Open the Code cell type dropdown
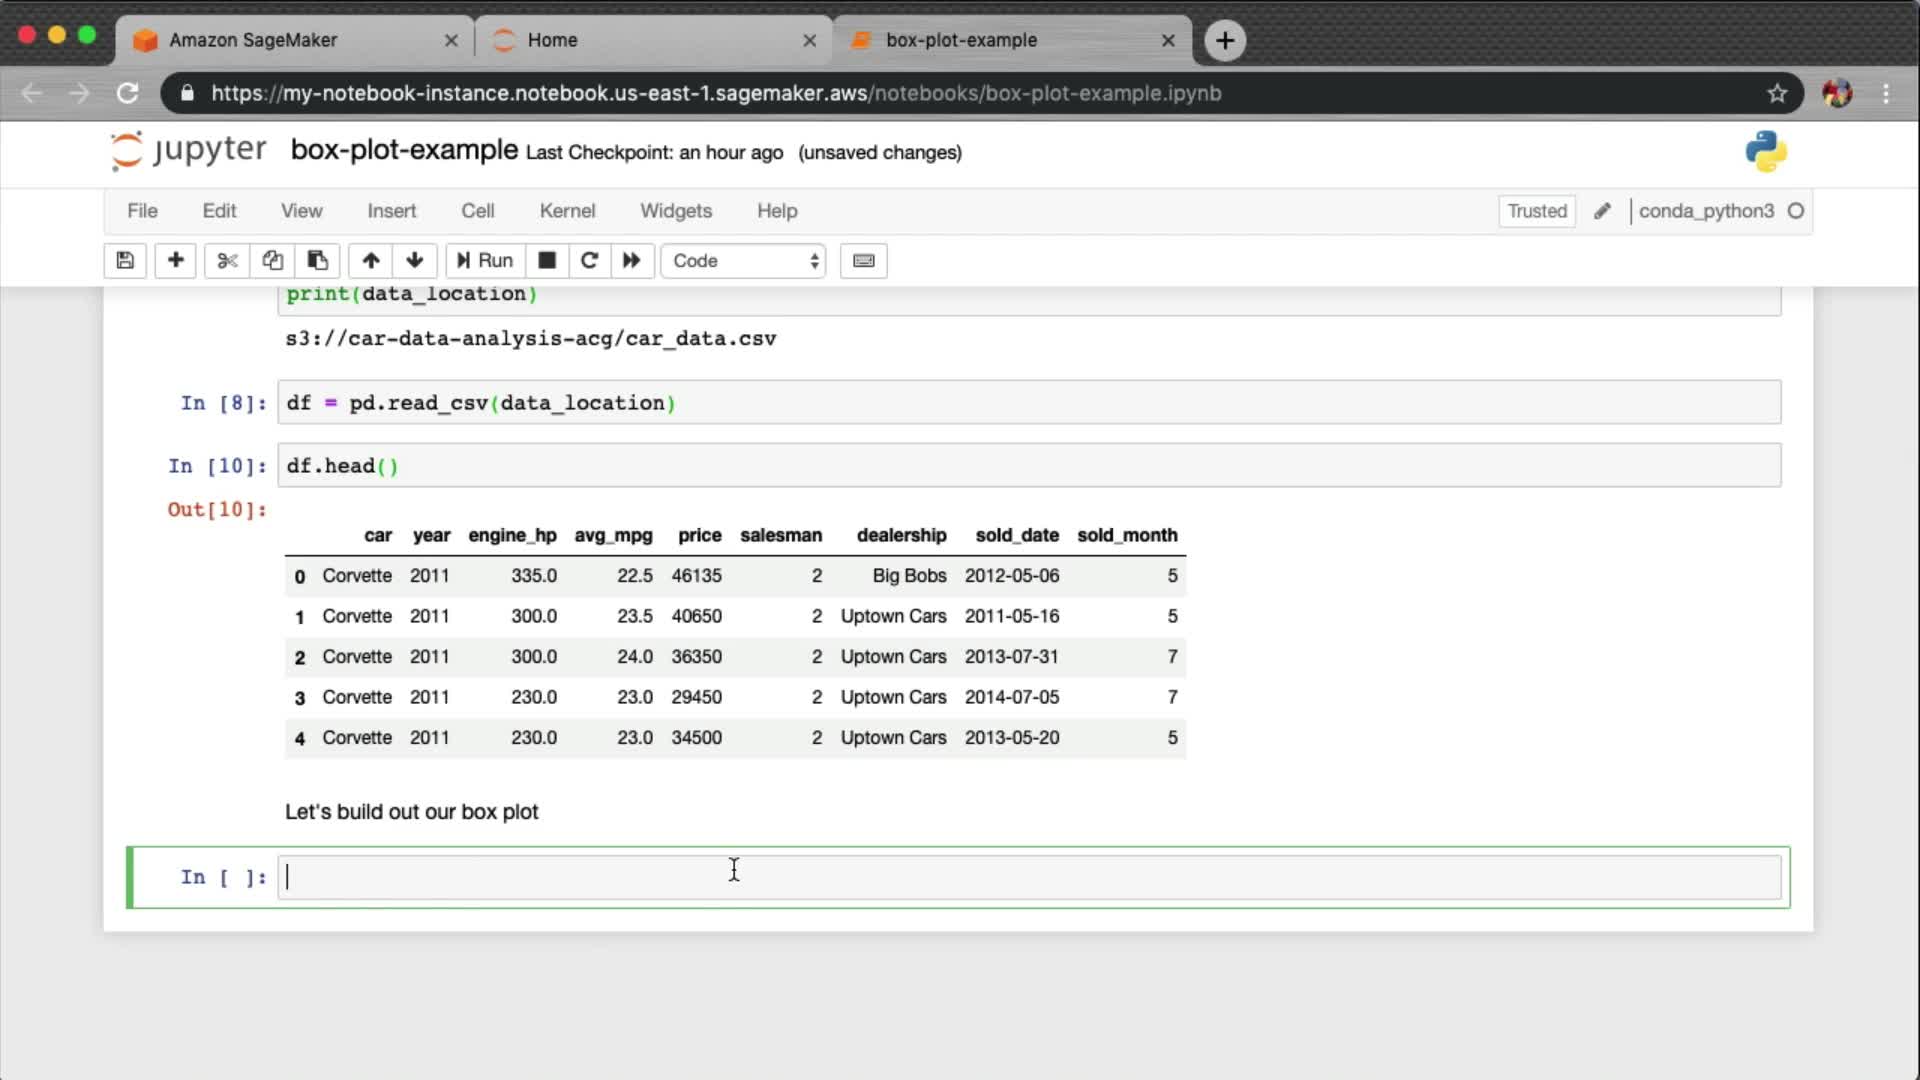This screenshot has height=1080, width=1920. pyautogui.click(x=744, y=261)
